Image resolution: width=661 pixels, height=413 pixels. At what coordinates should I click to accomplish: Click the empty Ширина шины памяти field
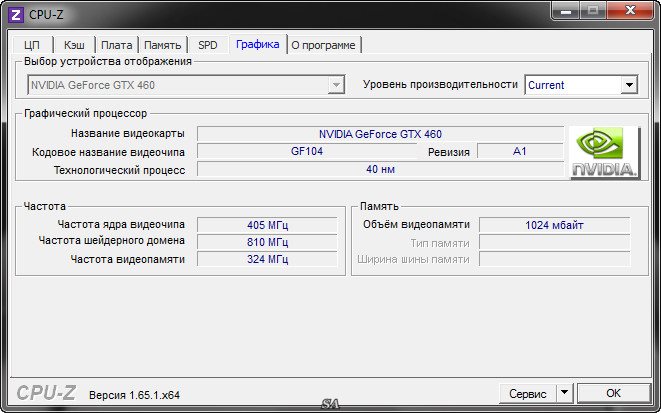point(554,259)
